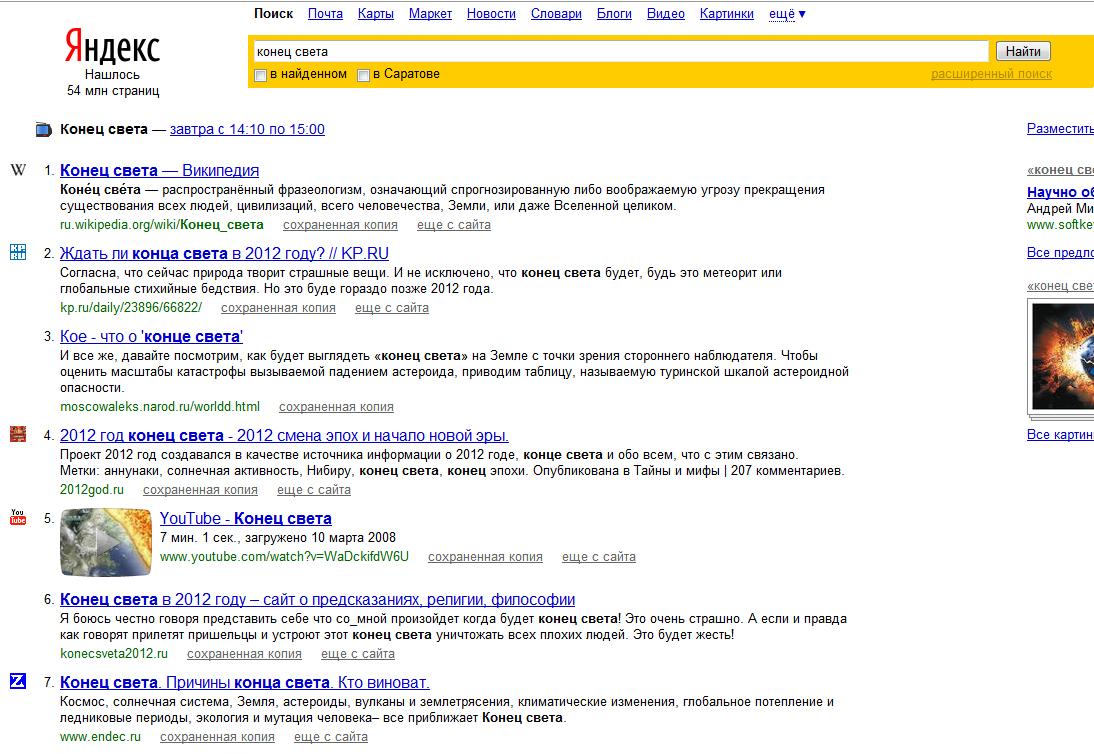1094x754 pixels.
Task: Click the Yandex logo
Action: [x=112, y=47]
